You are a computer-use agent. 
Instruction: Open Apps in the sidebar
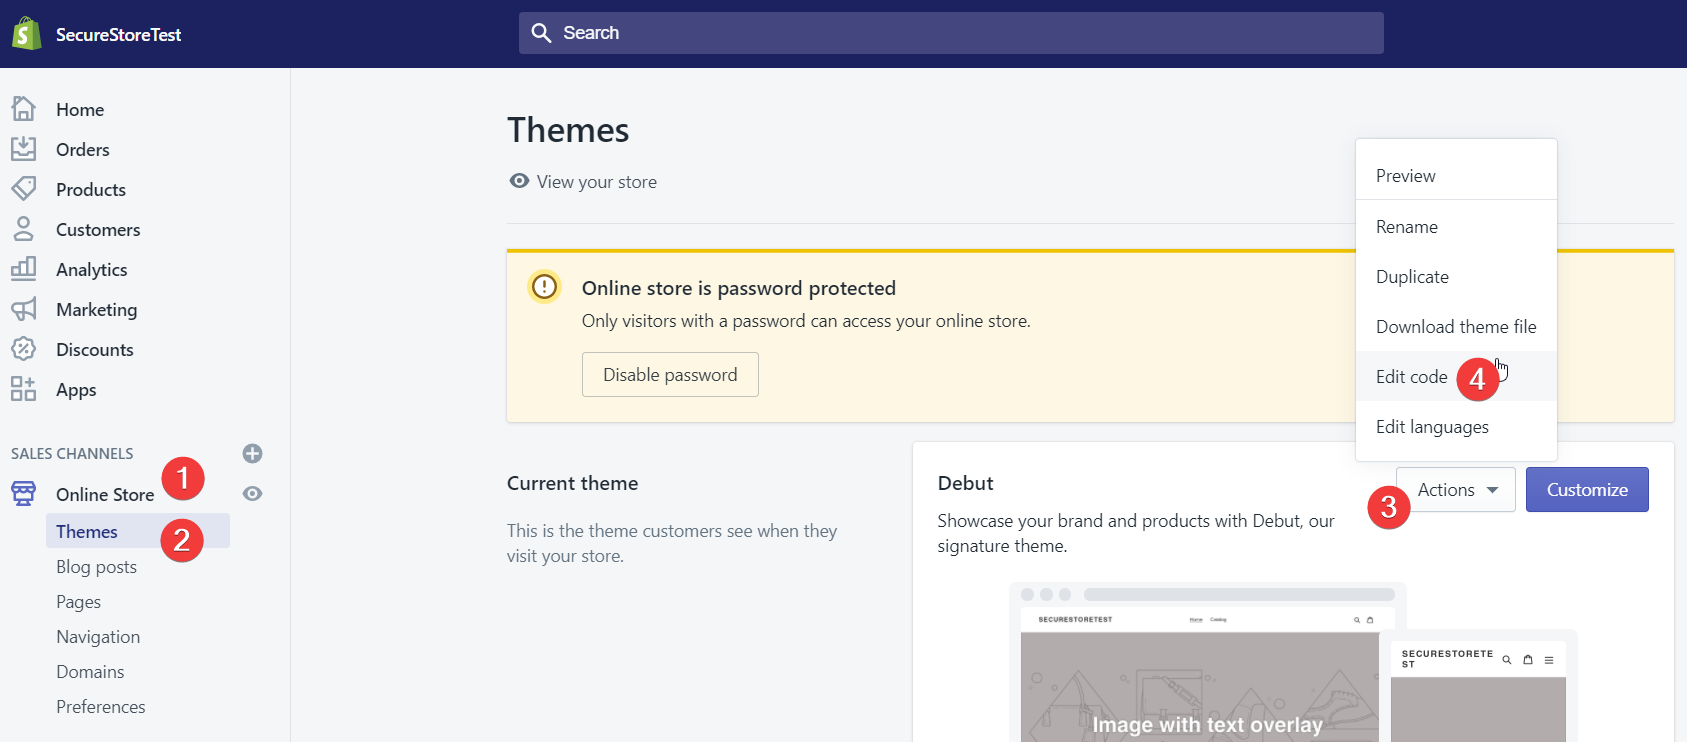point(76,390)
